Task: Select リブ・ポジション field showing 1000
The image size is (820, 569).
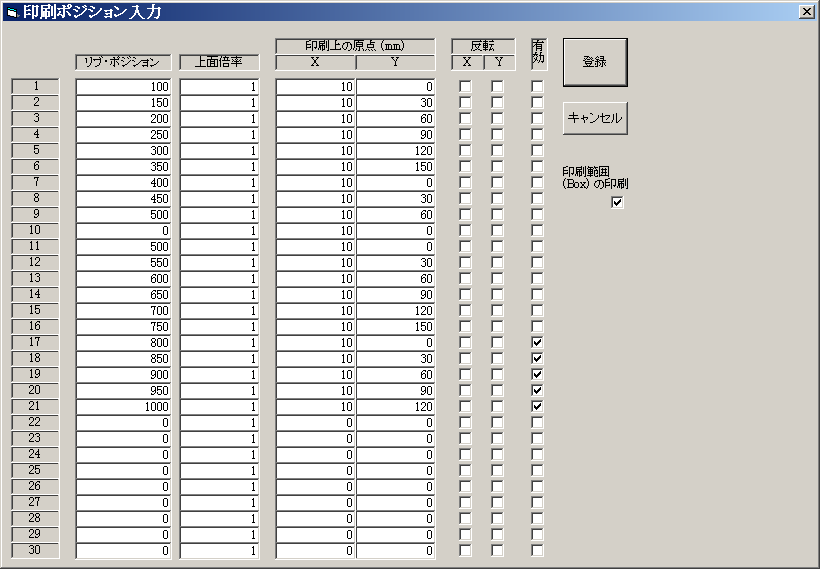Action: [x=123, y=407]
